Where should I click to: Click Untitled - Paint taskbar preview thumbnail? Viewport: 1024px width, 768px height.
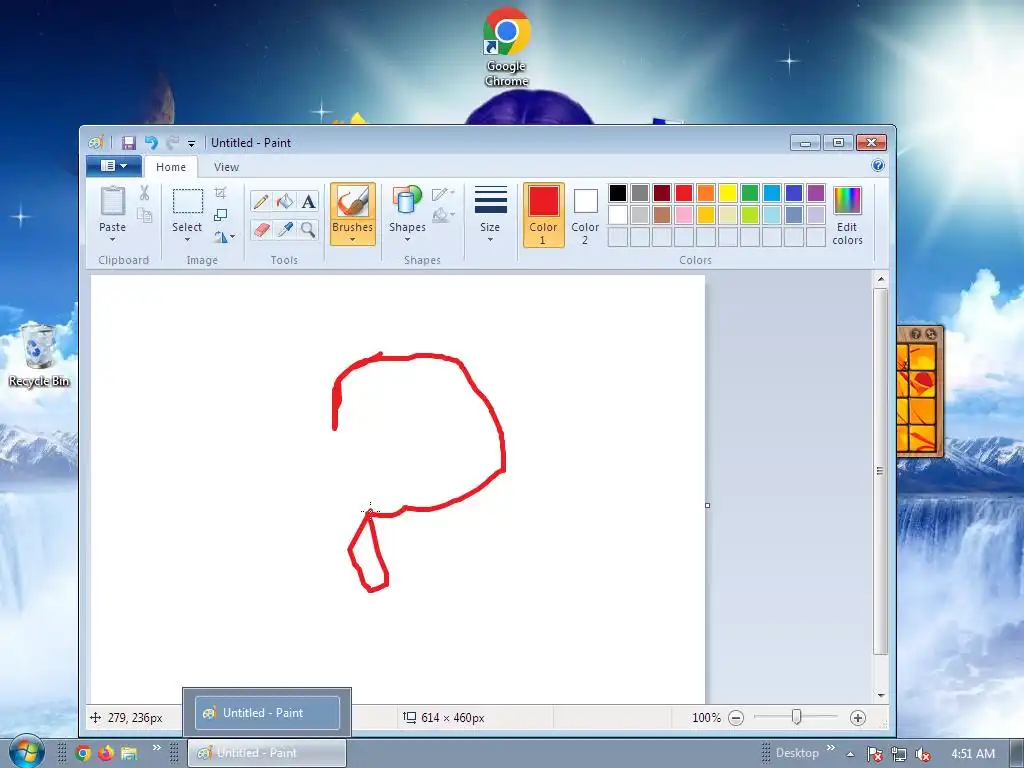click(x=267, y=712)
